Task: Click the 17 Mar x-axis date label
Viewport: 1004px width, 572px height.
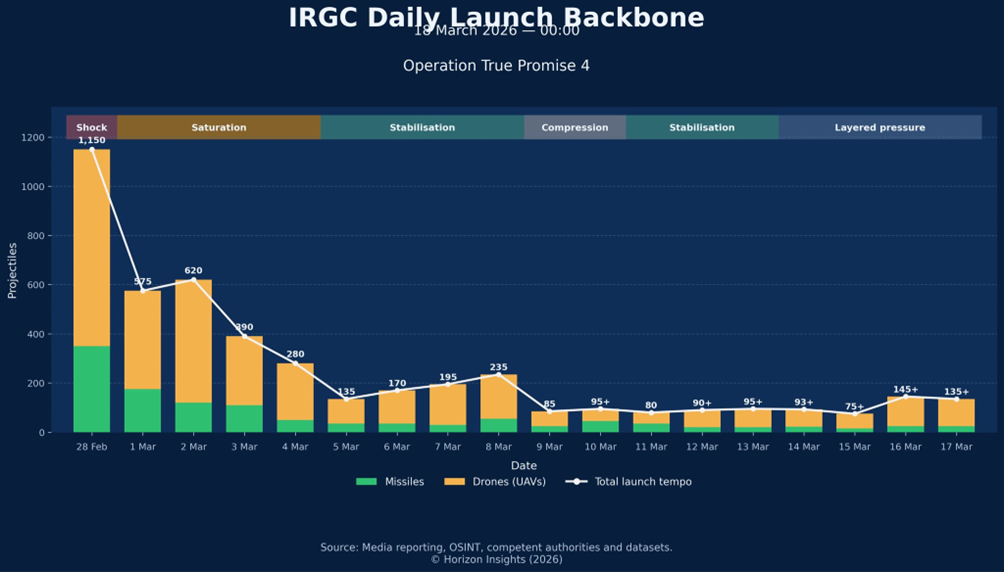Action: [x=956, y=447]
